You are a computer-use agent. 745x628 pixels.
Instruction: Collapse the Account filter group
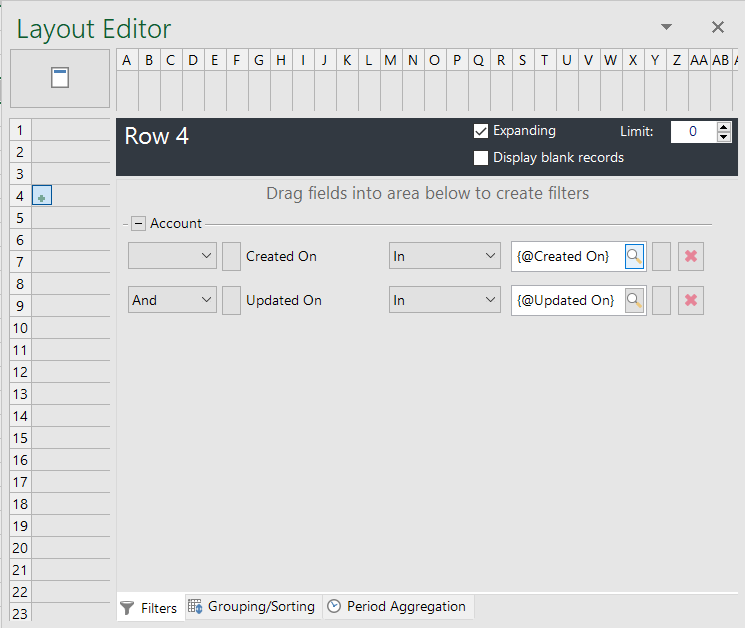click(x=139, y=224)
